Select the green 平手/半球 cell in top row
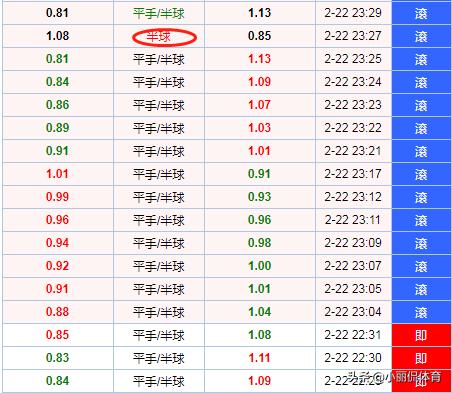The height and width of the screenshot is (393, 452). pyautogui.click(x=159, y=13)
